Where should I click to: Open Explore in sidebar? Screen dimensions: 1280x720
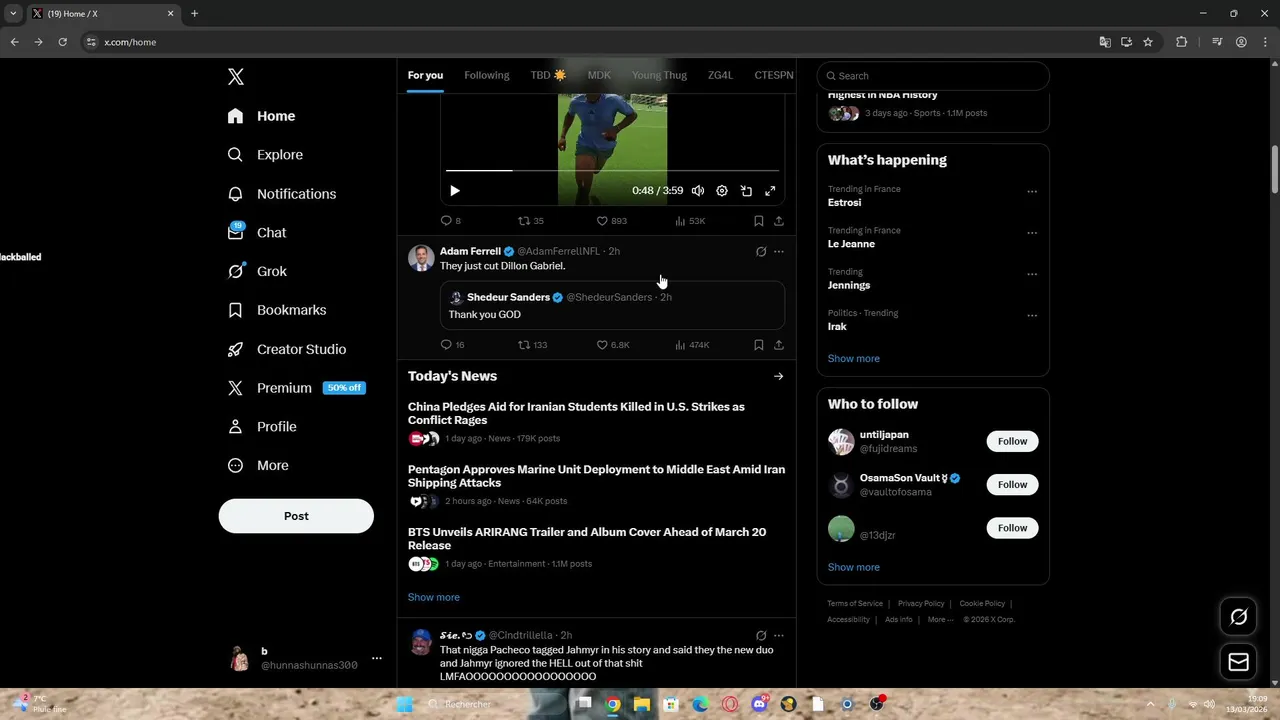(265, 155)
